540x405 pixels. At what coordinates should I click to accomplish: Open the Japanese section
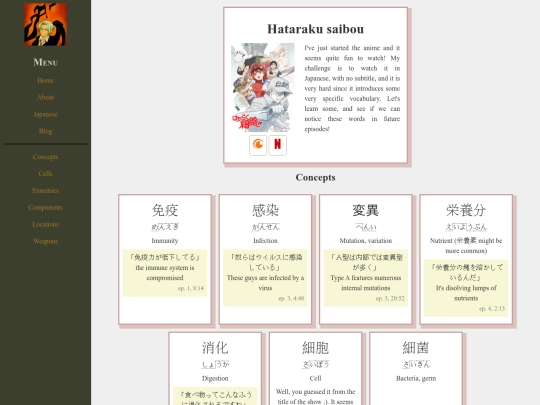45,114
